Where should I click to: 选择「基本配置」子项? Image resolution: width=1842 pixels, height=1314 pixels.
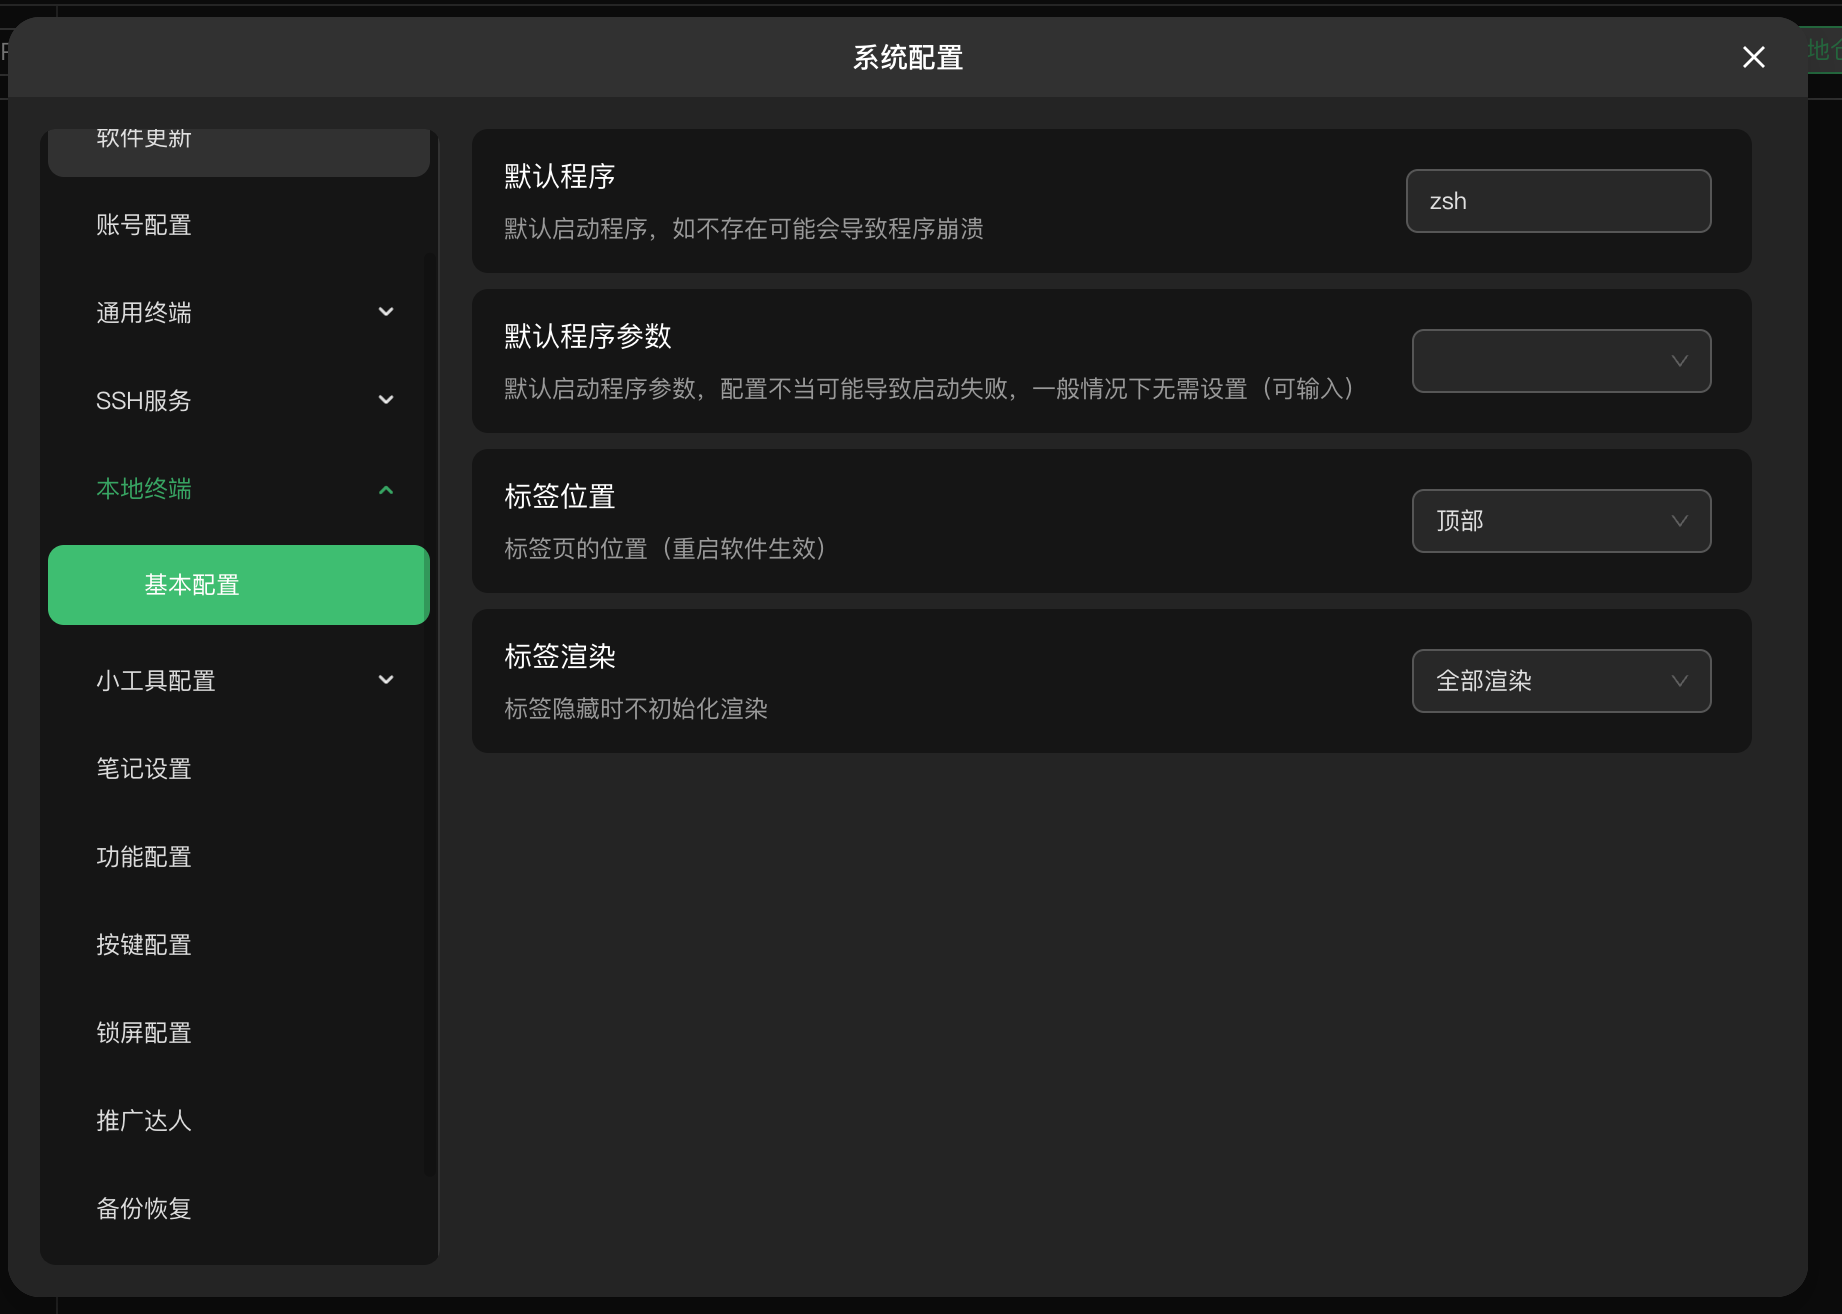tap(191, 585)
